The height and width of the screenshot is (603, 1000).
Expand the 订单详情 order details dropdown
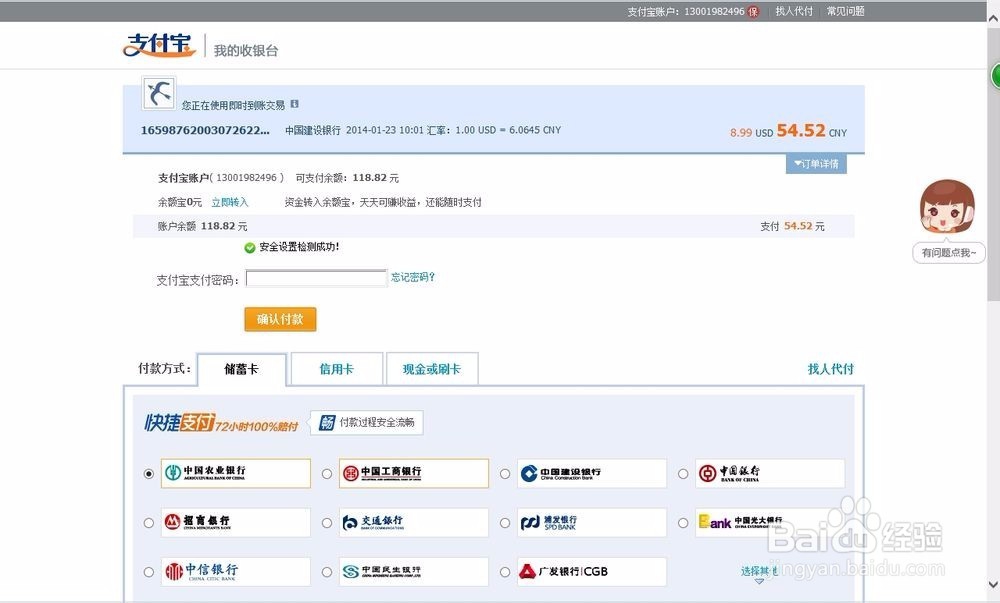[816, 164]
